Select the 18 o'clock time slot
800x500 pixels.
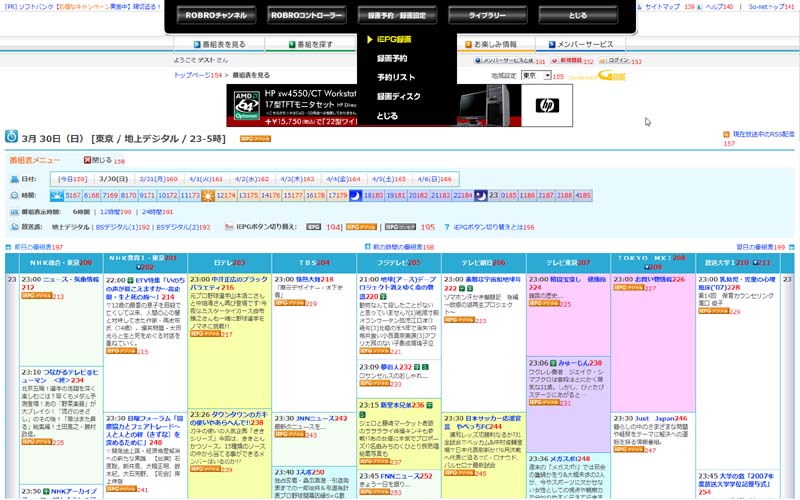(373, 195)
